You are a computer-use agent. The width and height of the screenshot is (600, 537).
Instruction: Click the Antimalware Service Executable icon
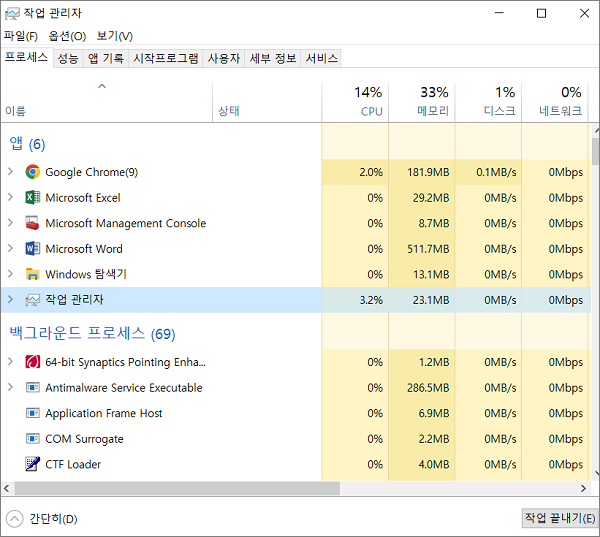[33, 388]
